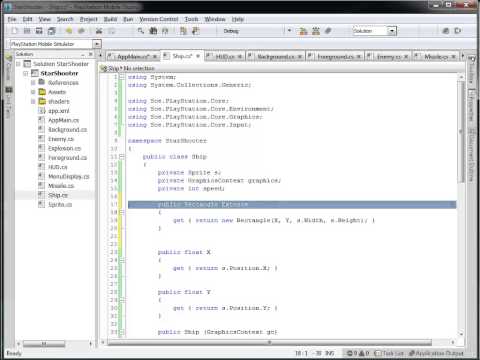The height and width of the screenshot is (360, 480).
Task: Open the Tools menu
Action: (x=191, y=19)
